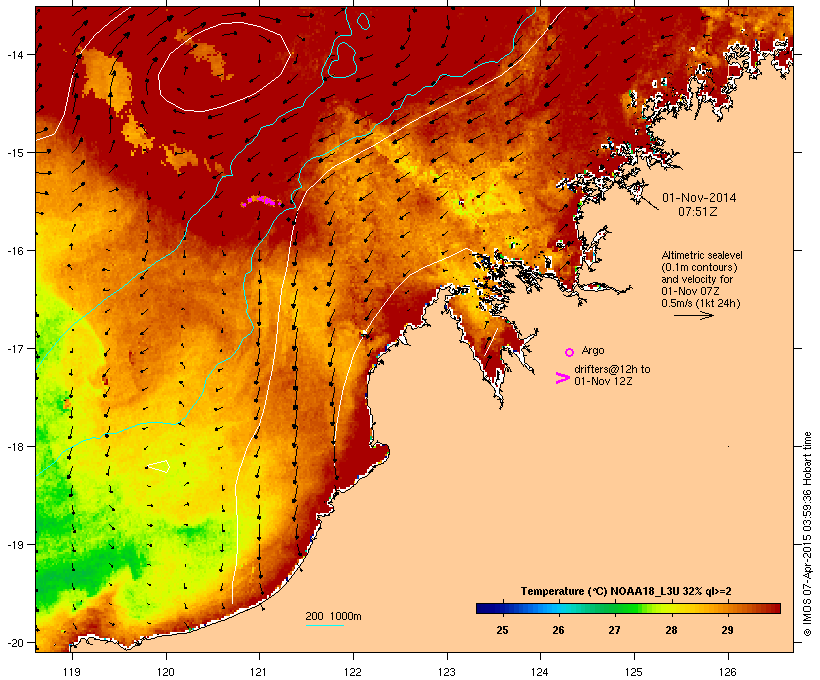This screenshot has width=820, height=680.
Task: Click the time label 07:51Z
Action: click(698, 212)
